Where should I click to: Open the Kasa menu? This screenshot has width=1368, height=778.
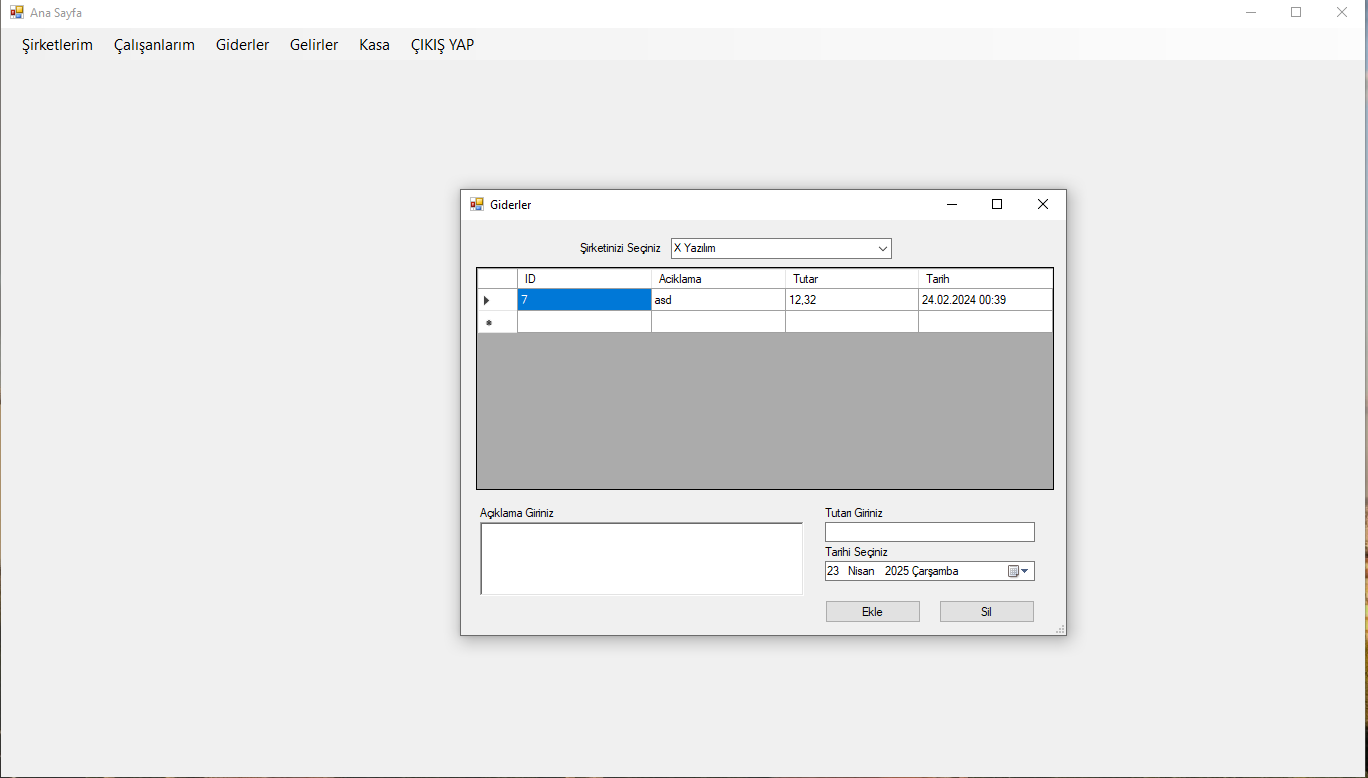[374, 45]
